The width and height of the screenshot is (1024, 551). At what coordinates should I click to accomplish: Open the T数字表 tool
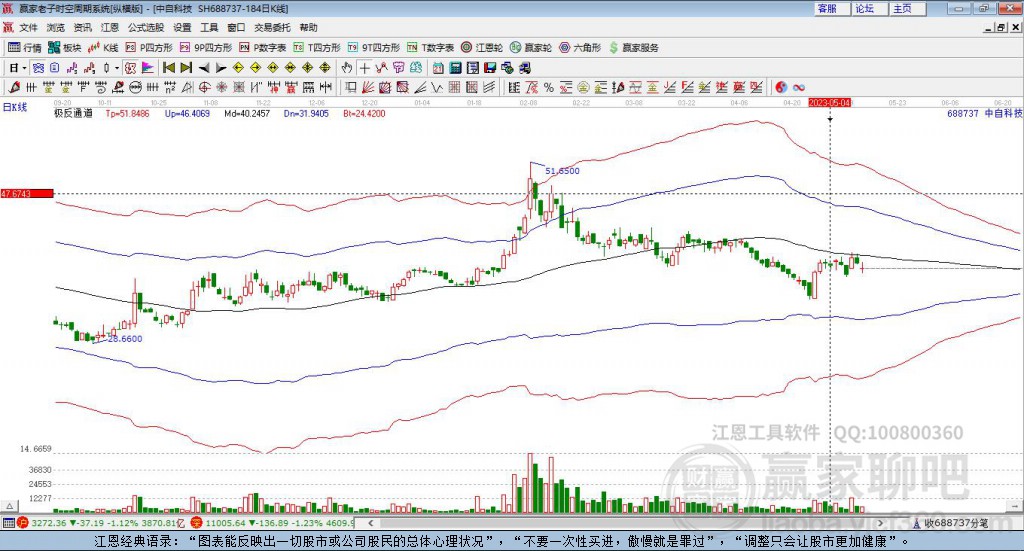(430, 48)
